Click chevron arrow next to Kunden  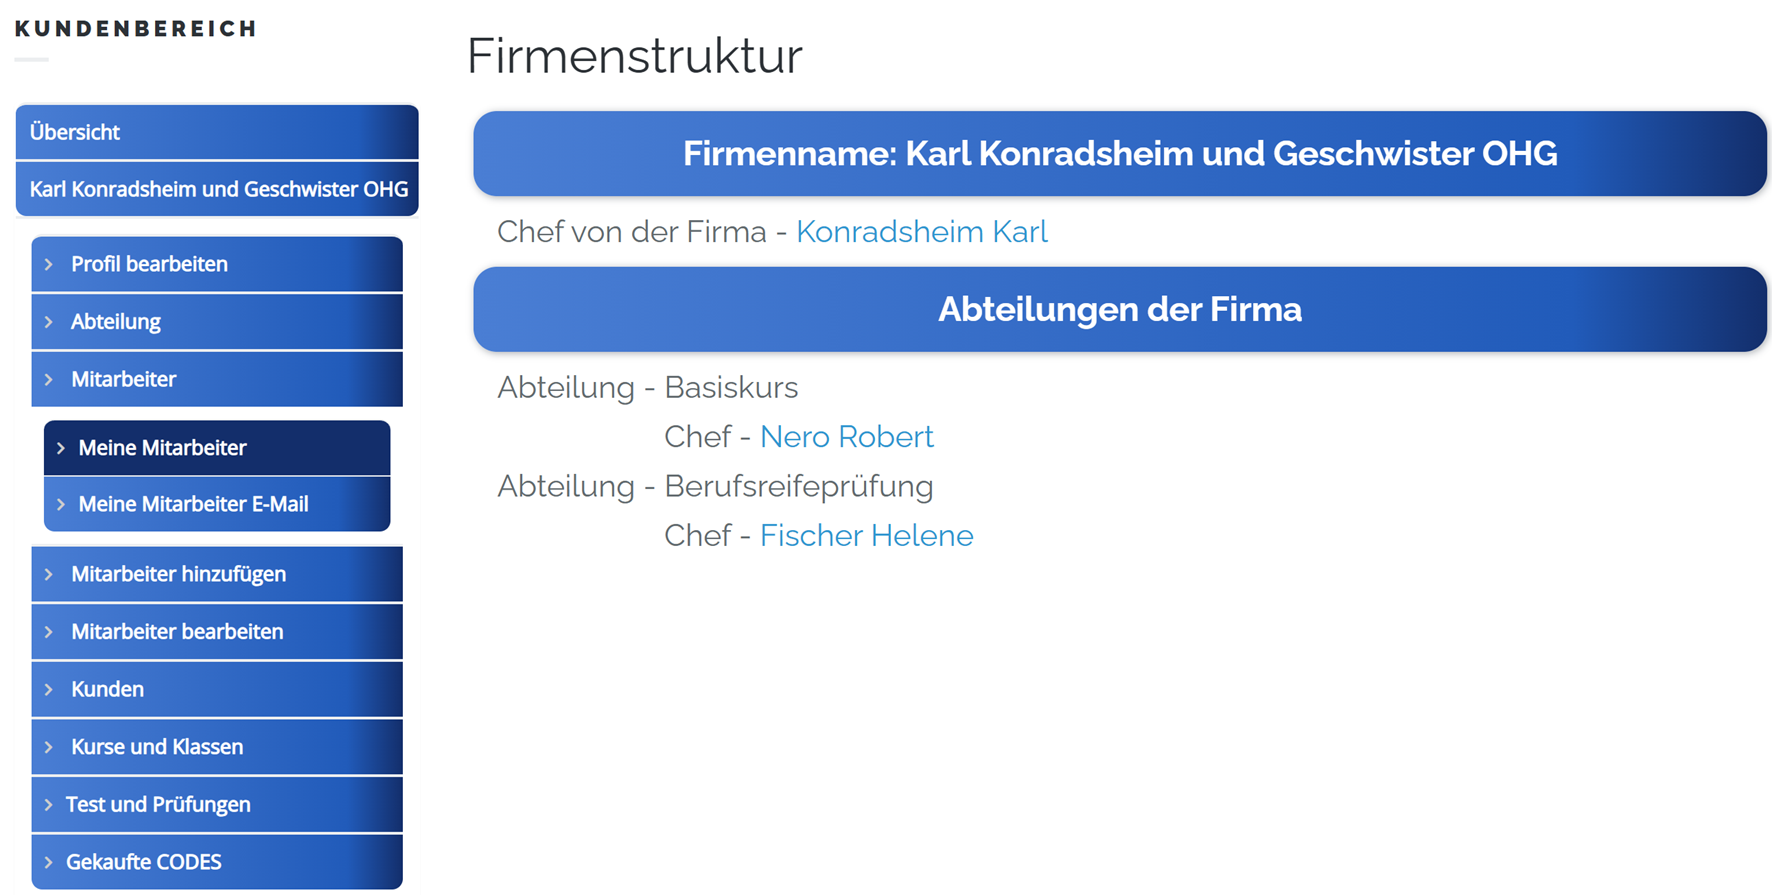pos(49,689)
